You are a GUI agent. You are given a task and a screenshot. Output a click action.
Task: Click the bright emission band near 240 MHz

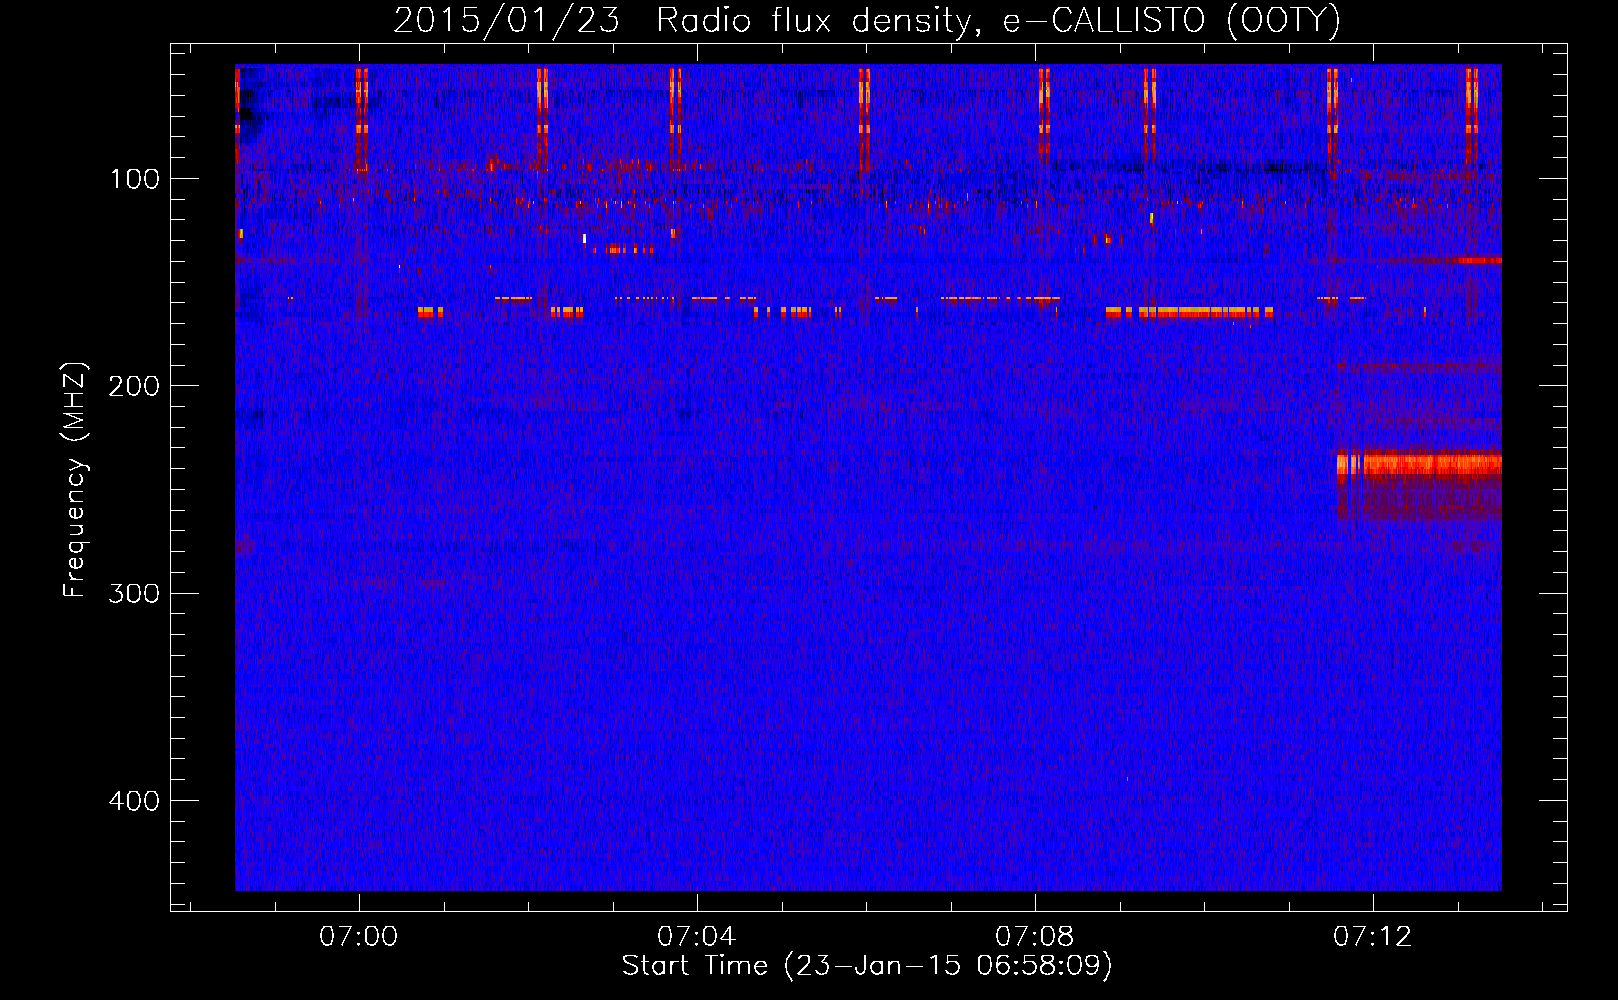[1419, 464]
